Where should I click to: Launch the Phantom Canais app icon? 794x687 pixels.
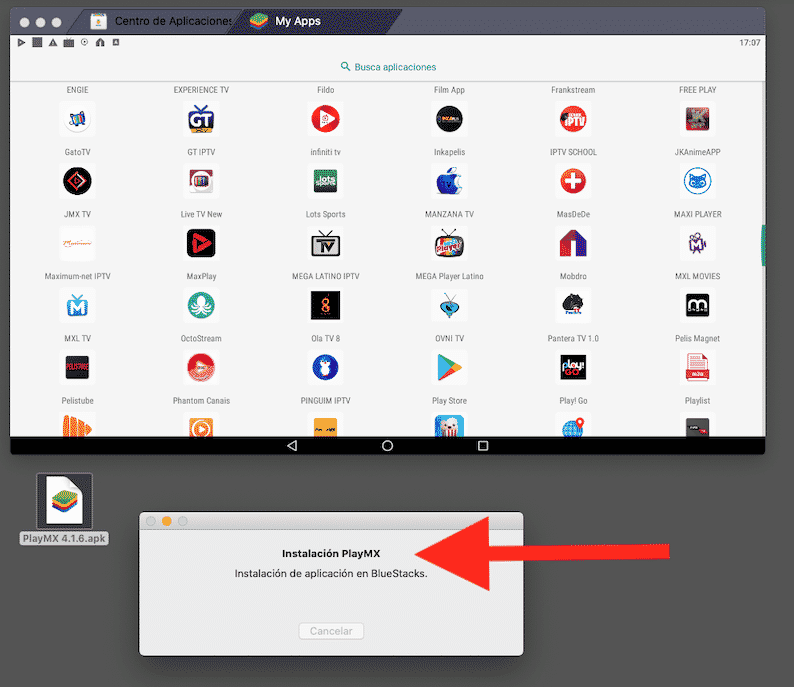(201, 368)
